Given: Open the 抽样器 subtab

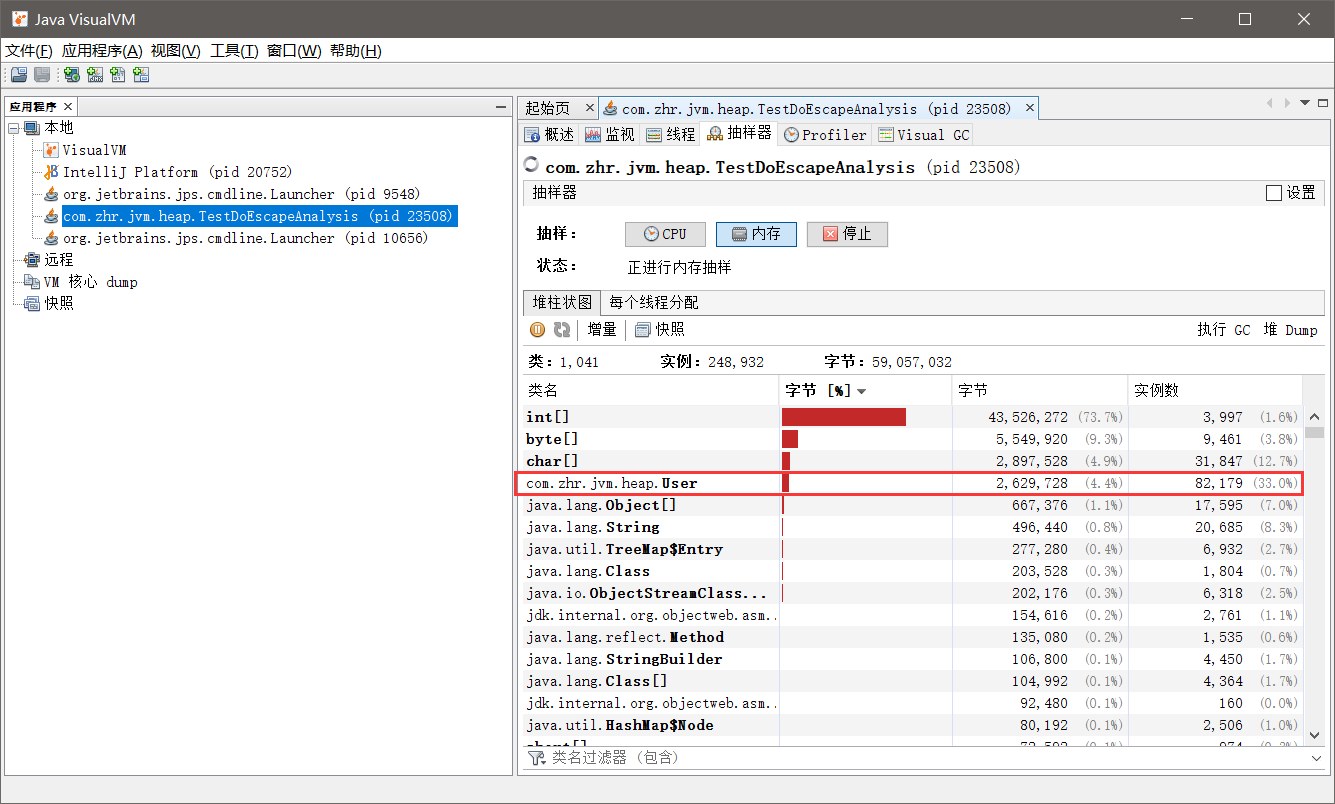Looking at the screenshot, I should pos(740,133).
